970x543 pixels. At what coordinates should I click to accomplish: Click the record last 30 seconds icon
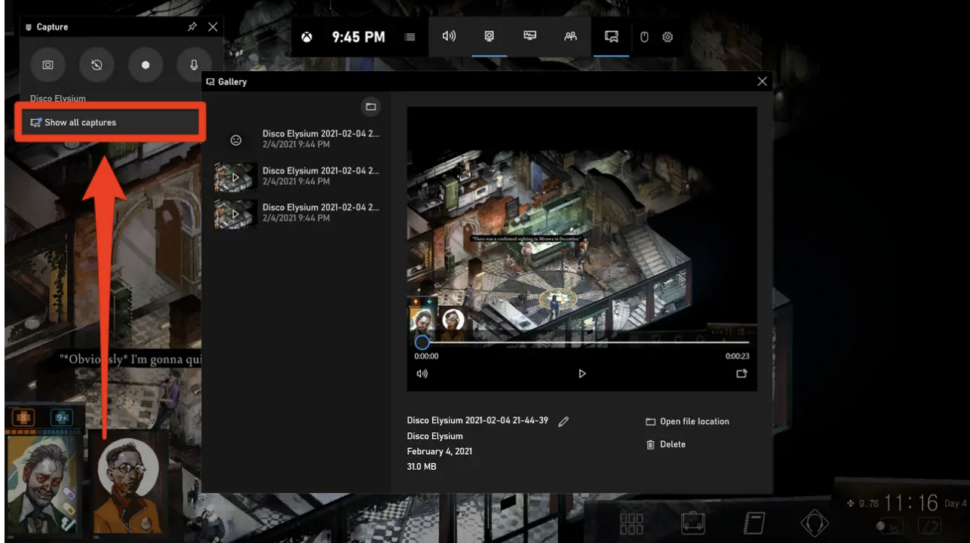[x=97, y=65]
